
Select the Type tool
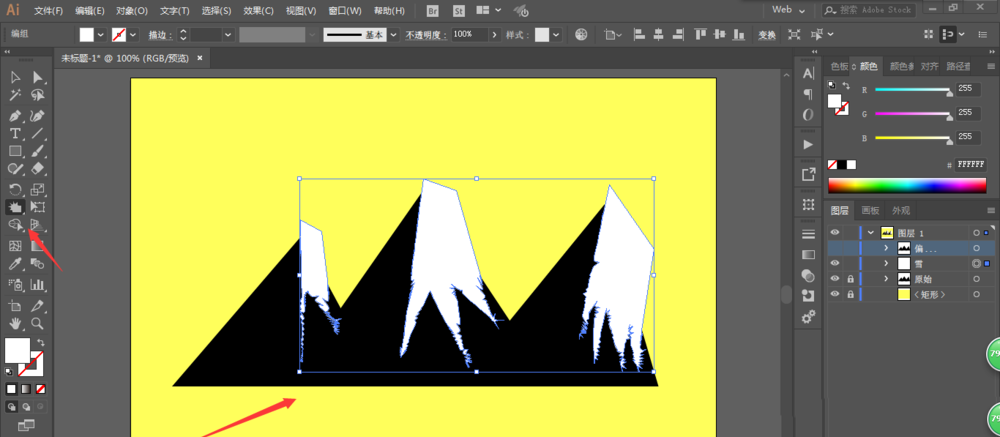click(15, 133)
